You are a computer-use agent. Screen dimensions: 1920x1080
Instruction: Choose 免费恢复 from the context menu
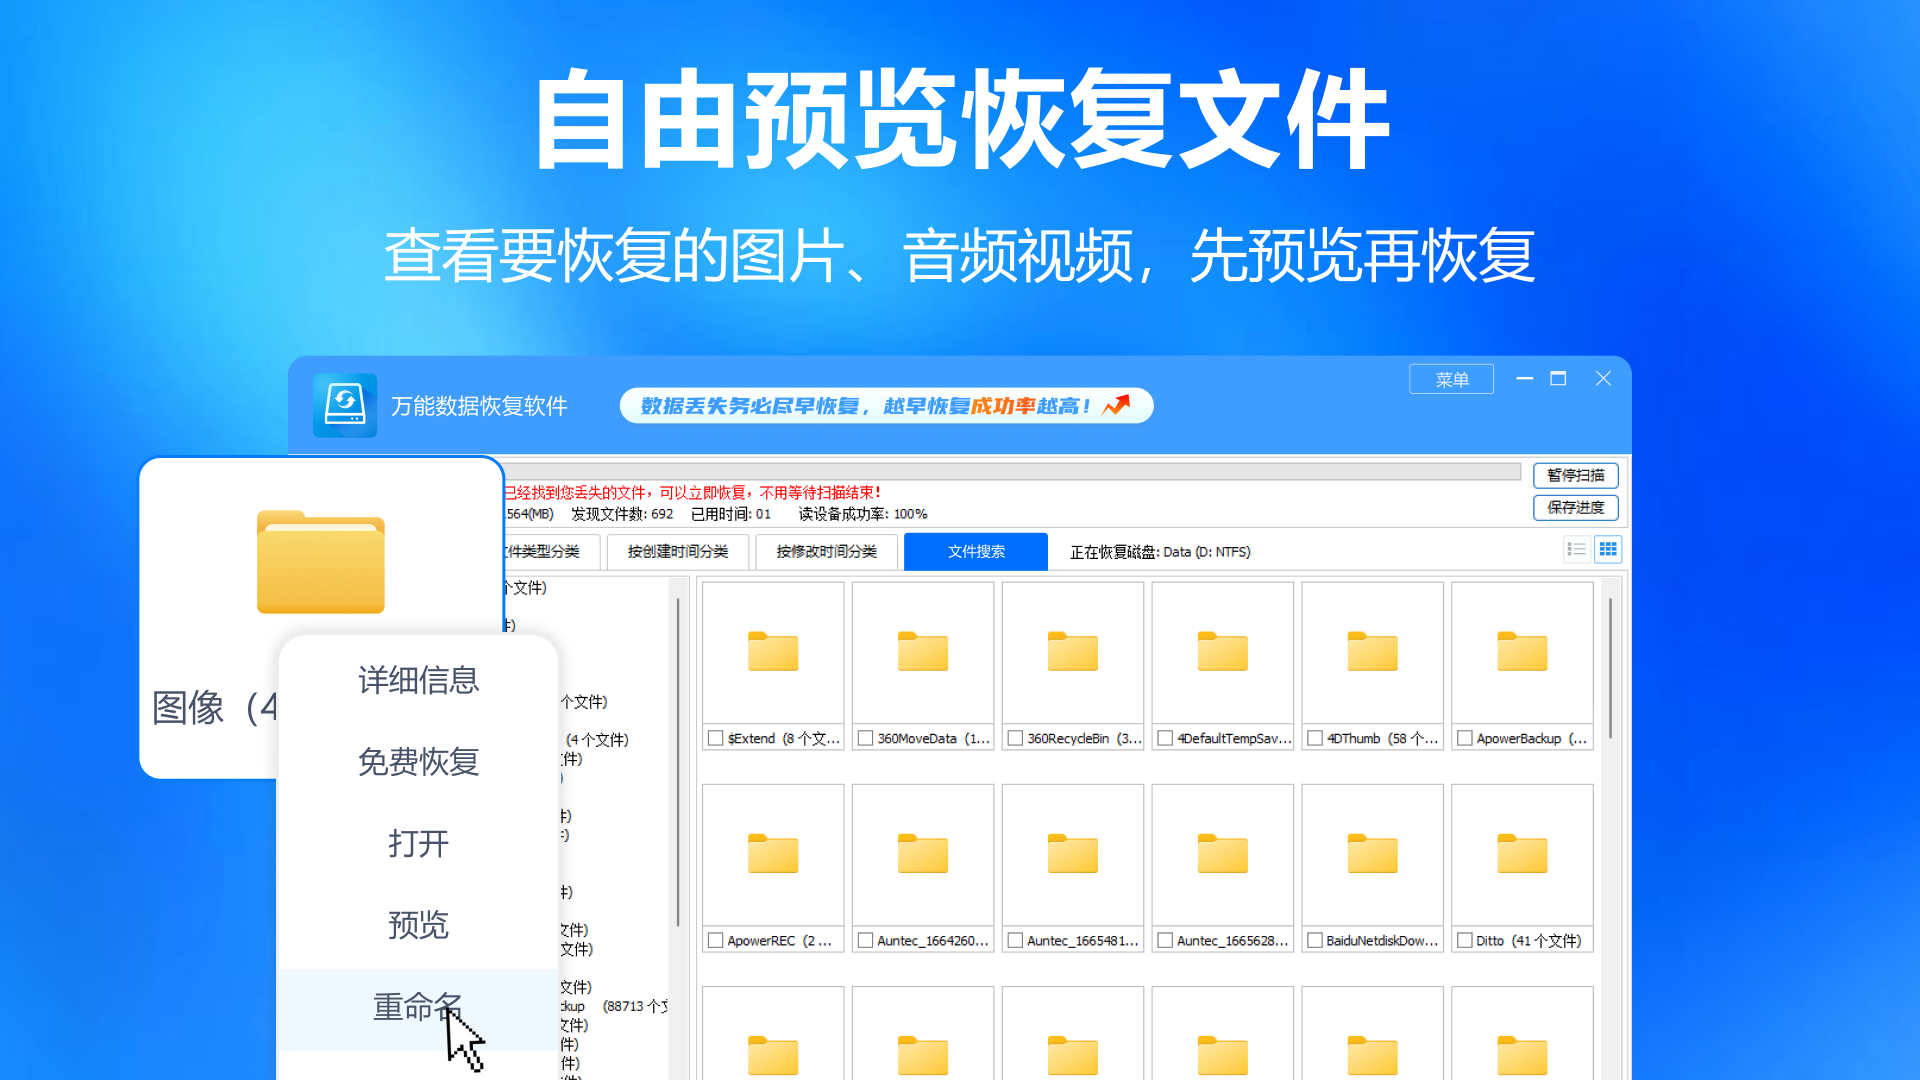click(x=418, y=762)
